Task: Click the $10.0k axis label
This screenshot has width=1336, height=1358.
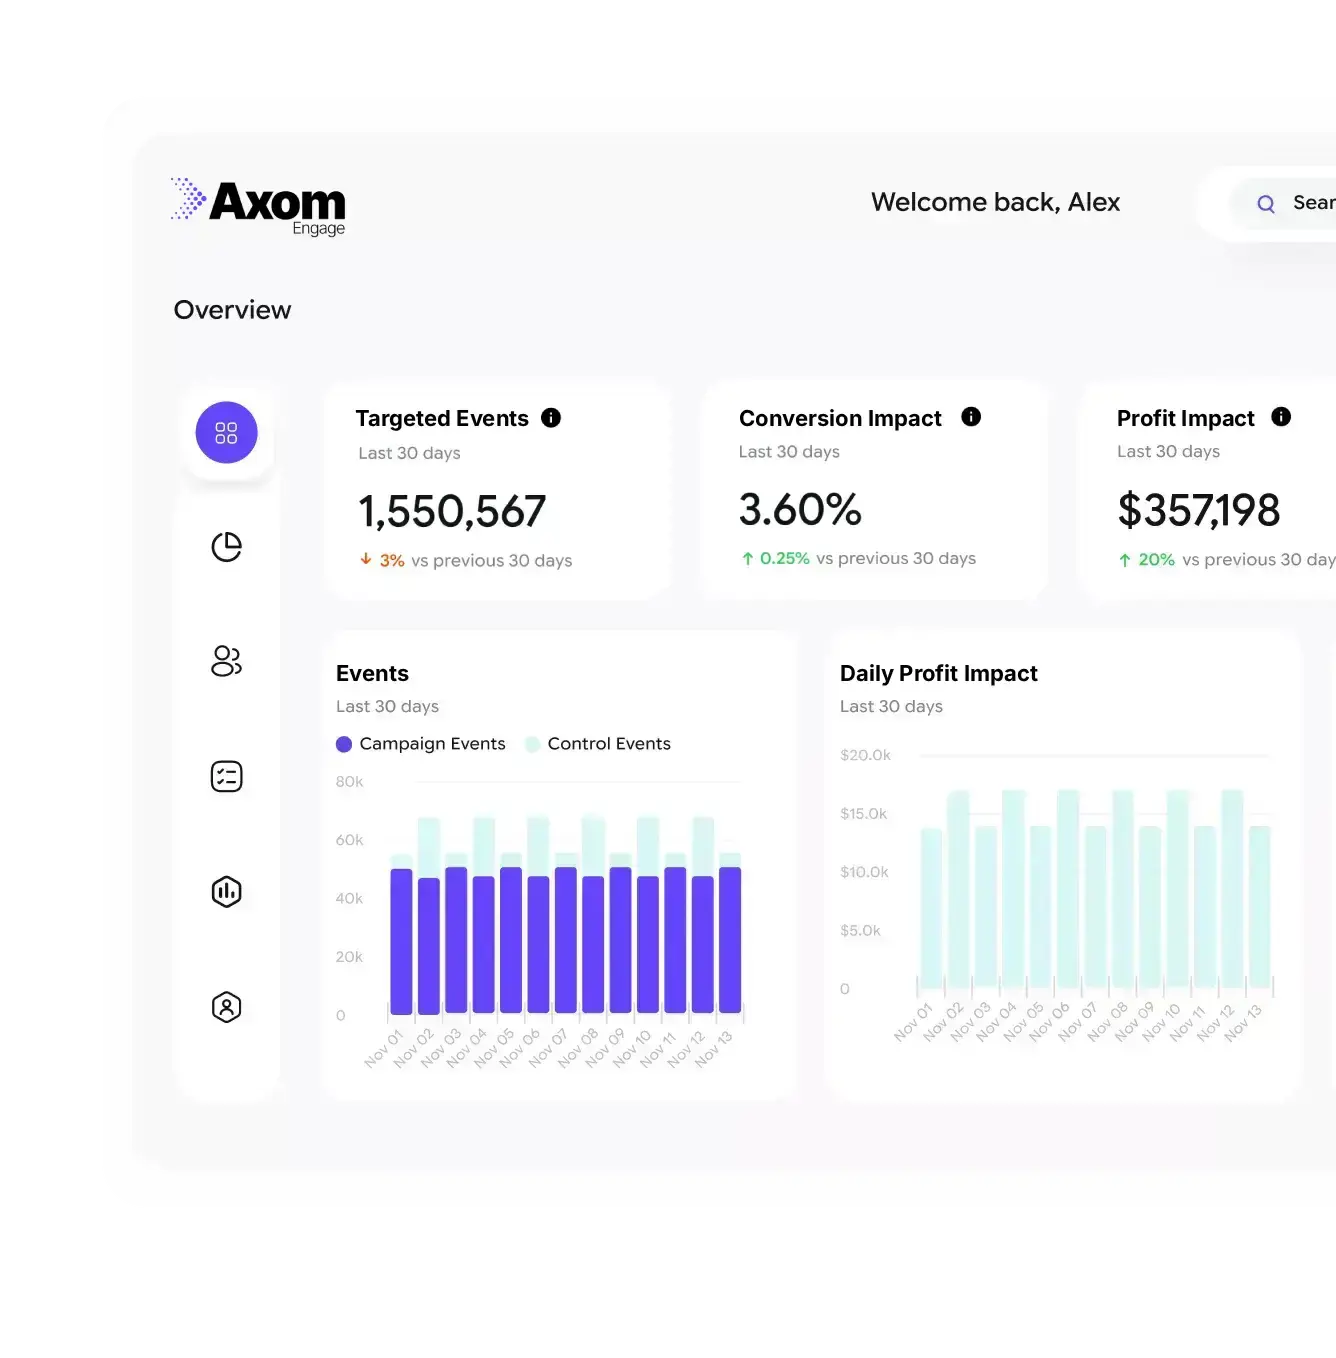Action: pos(864,872)
